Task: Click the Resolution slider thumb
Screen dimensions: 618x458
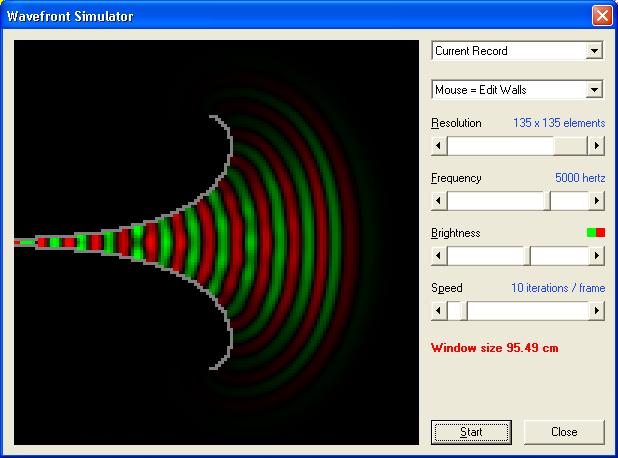Action: pyautogui.click(x=570, y=146)
